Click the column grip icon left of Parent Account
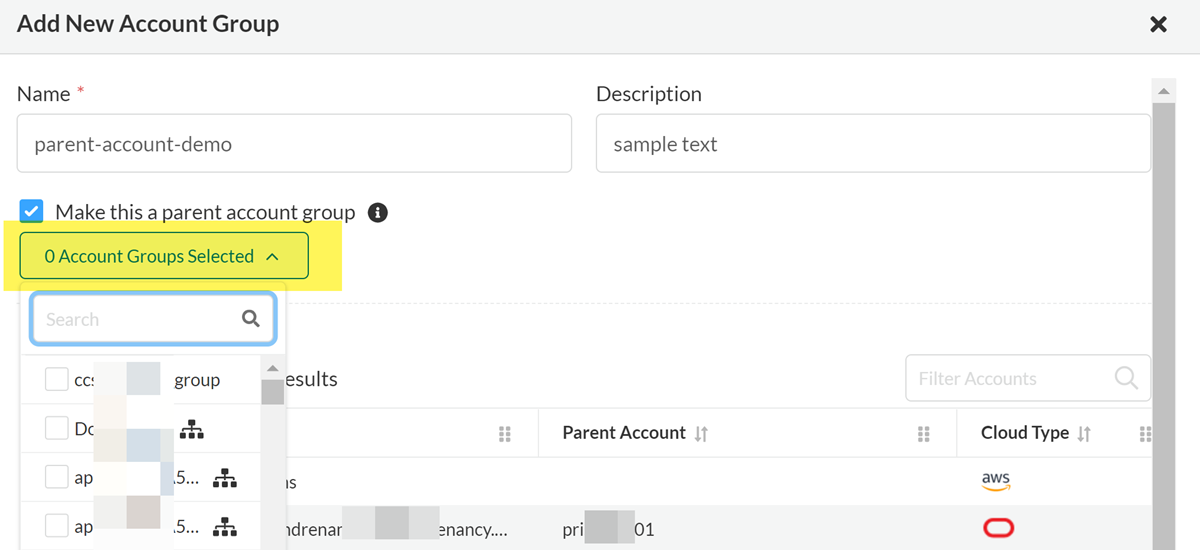The width and height of the screenshot is (1200, 550). (505, 434)
